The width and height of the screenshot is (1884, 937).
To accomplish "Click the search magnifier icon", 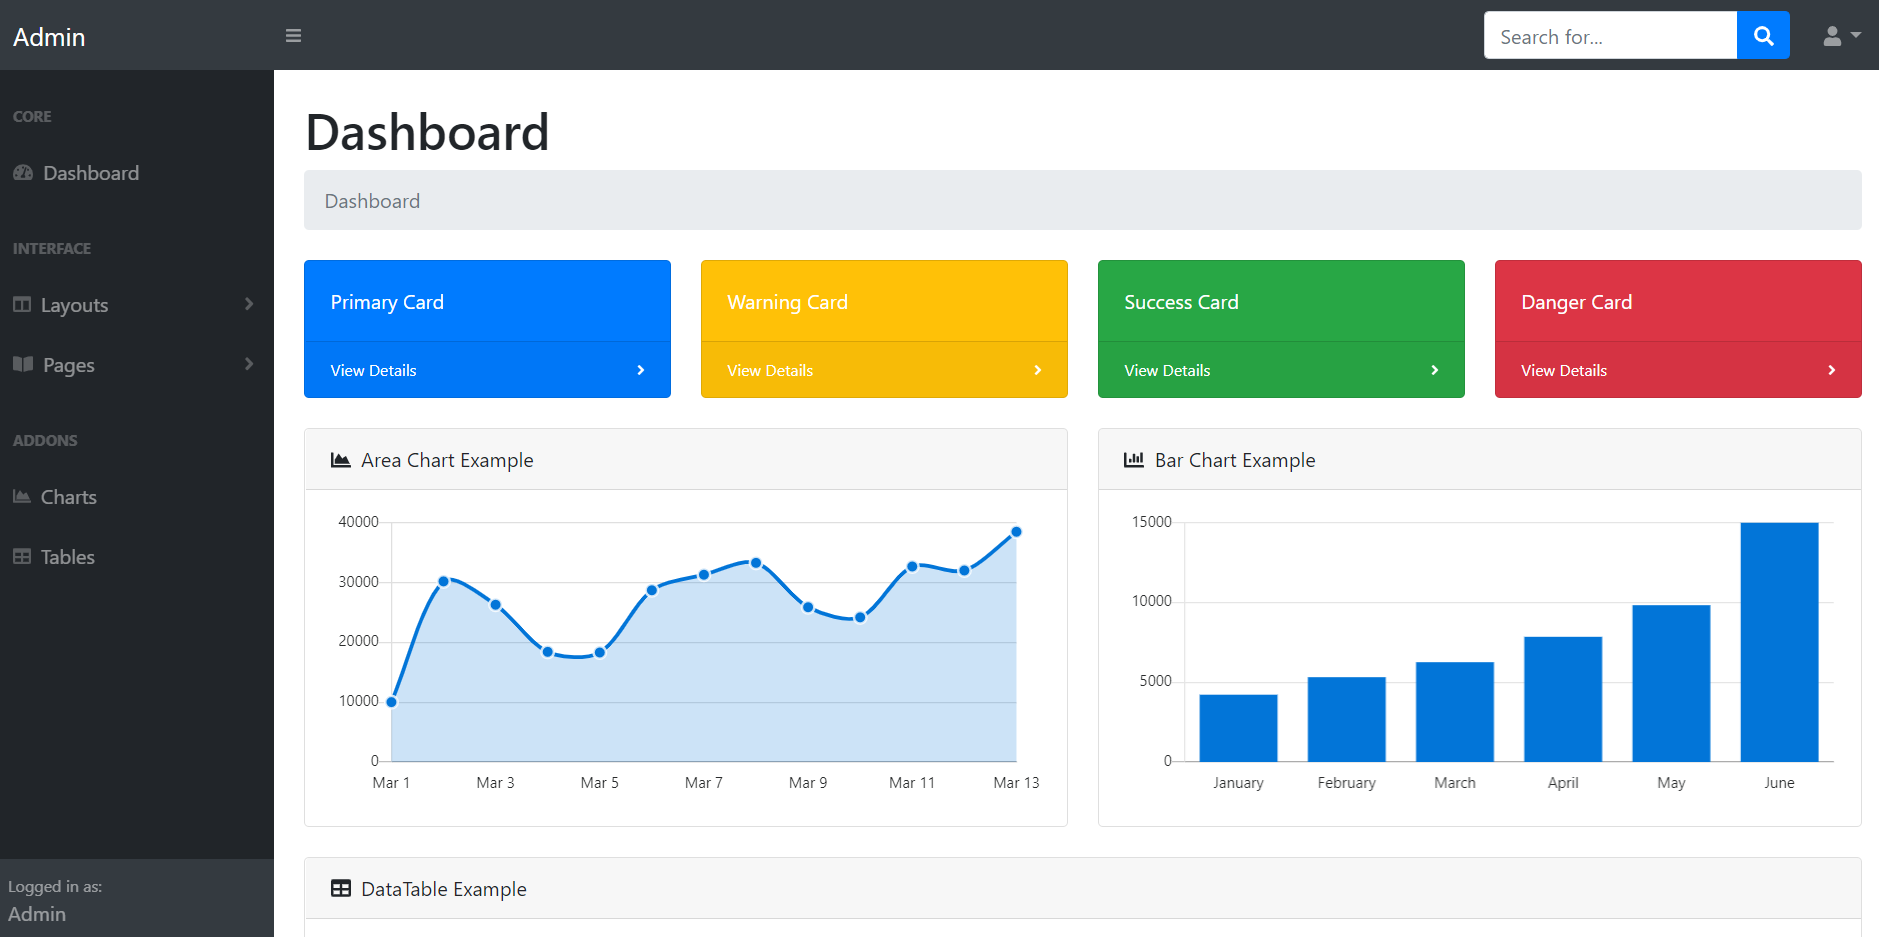I will point(1763,35).
